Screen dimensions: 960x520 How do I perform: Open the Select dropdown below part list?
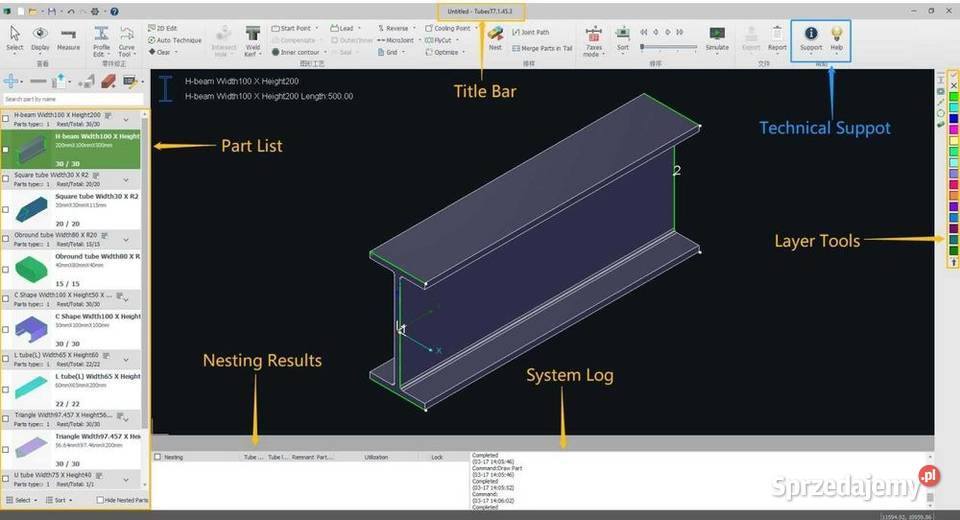tap(21, 500)
